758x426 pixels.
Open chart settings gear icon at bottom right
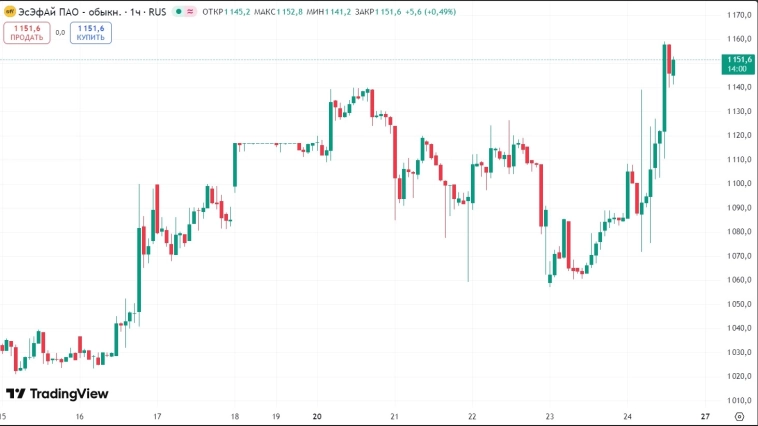click(738, 416)
